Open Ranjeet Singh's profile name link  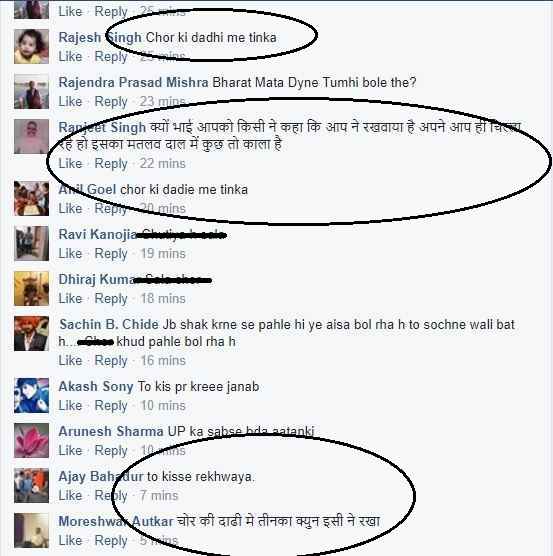click(102, 128)
